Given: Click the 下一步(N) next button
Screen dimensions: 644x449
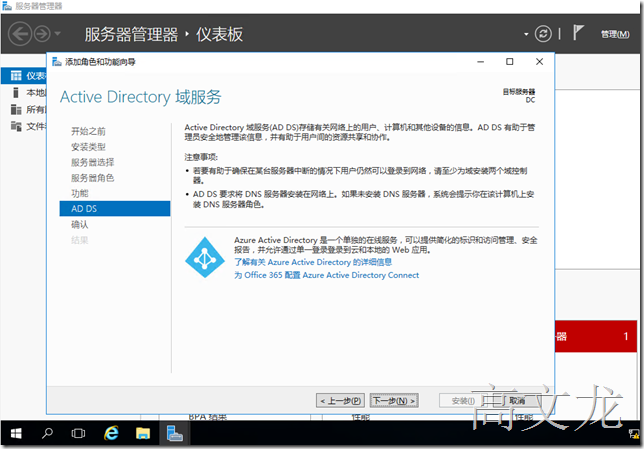Looking at the screenshot, I should 394,401.
